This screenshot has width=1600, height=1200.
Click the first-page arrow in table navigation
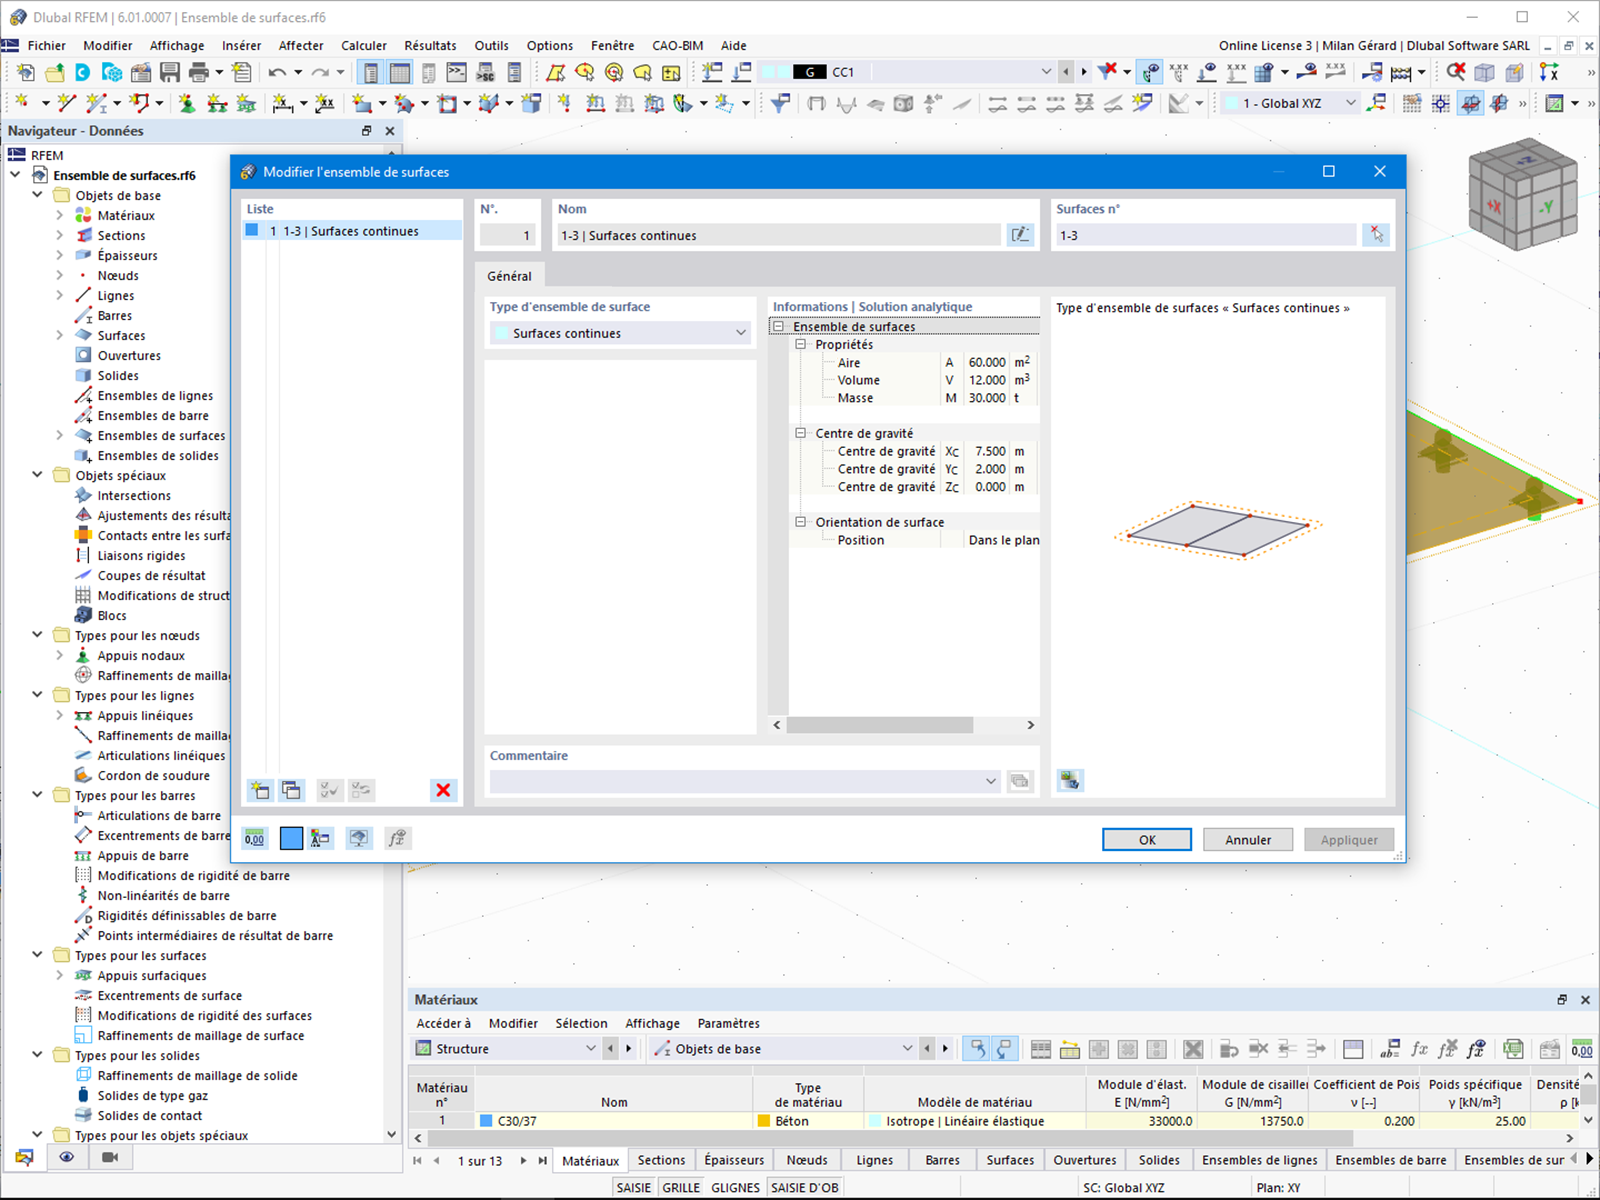point(418,1161)
